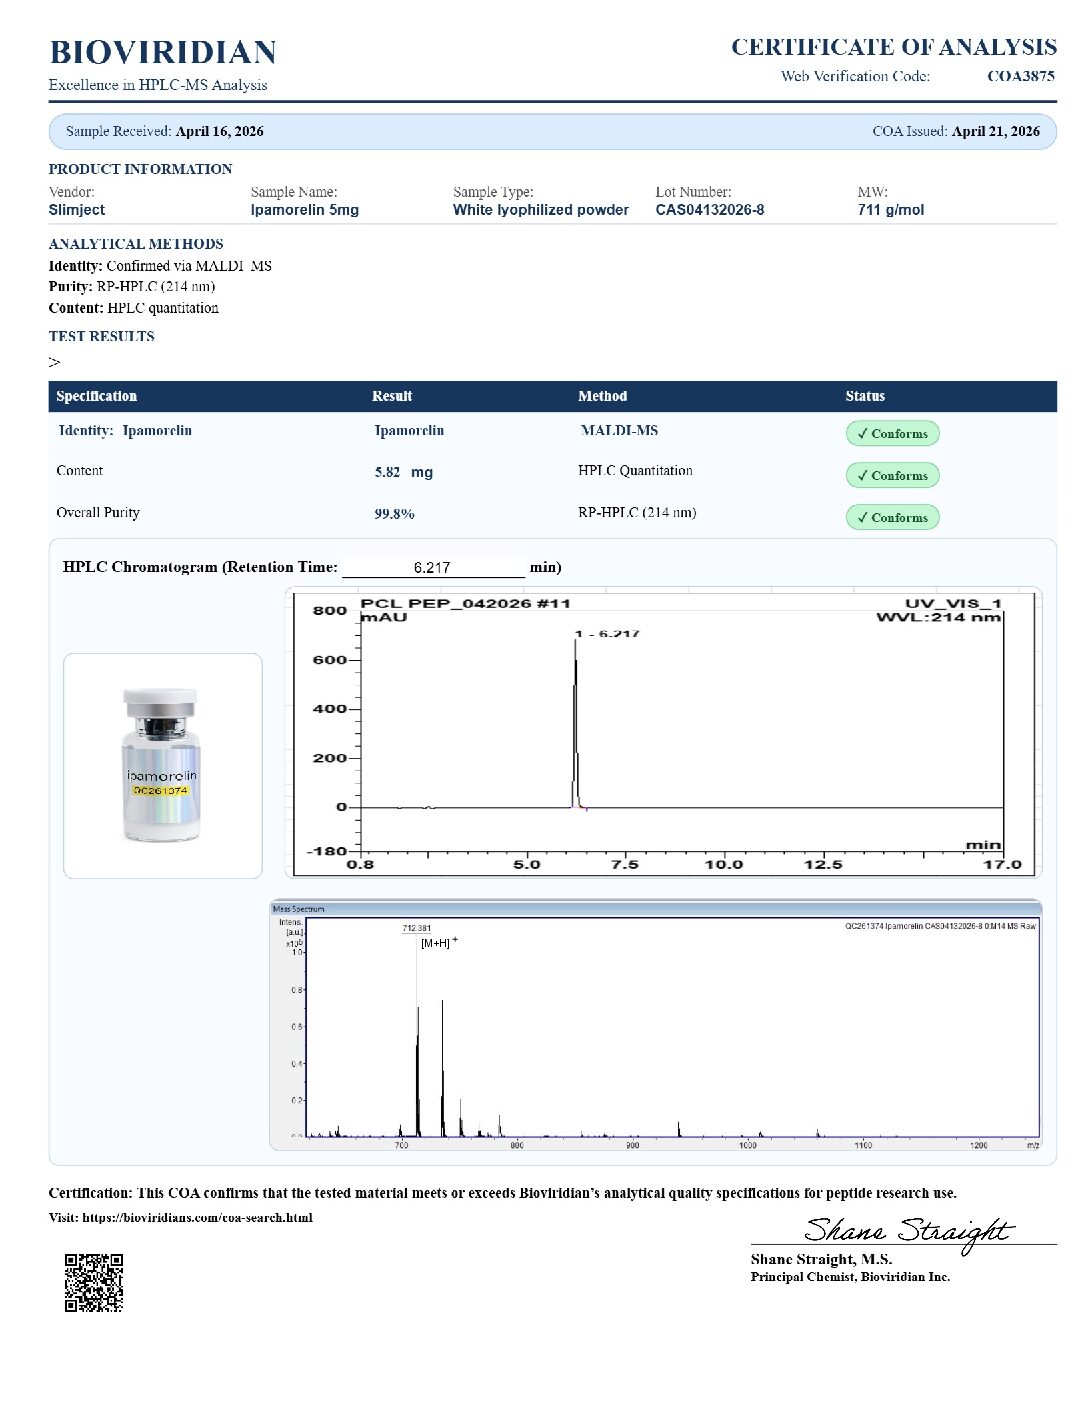Select the BIOVIRIDIAN logo text
The image size is (1088, 1408).
pyautogui.click(x=163, y=52)
